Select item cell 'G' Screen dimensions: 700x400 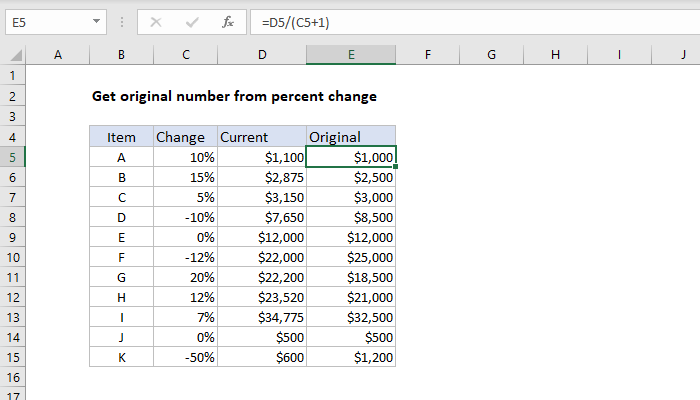pos(121,277)
